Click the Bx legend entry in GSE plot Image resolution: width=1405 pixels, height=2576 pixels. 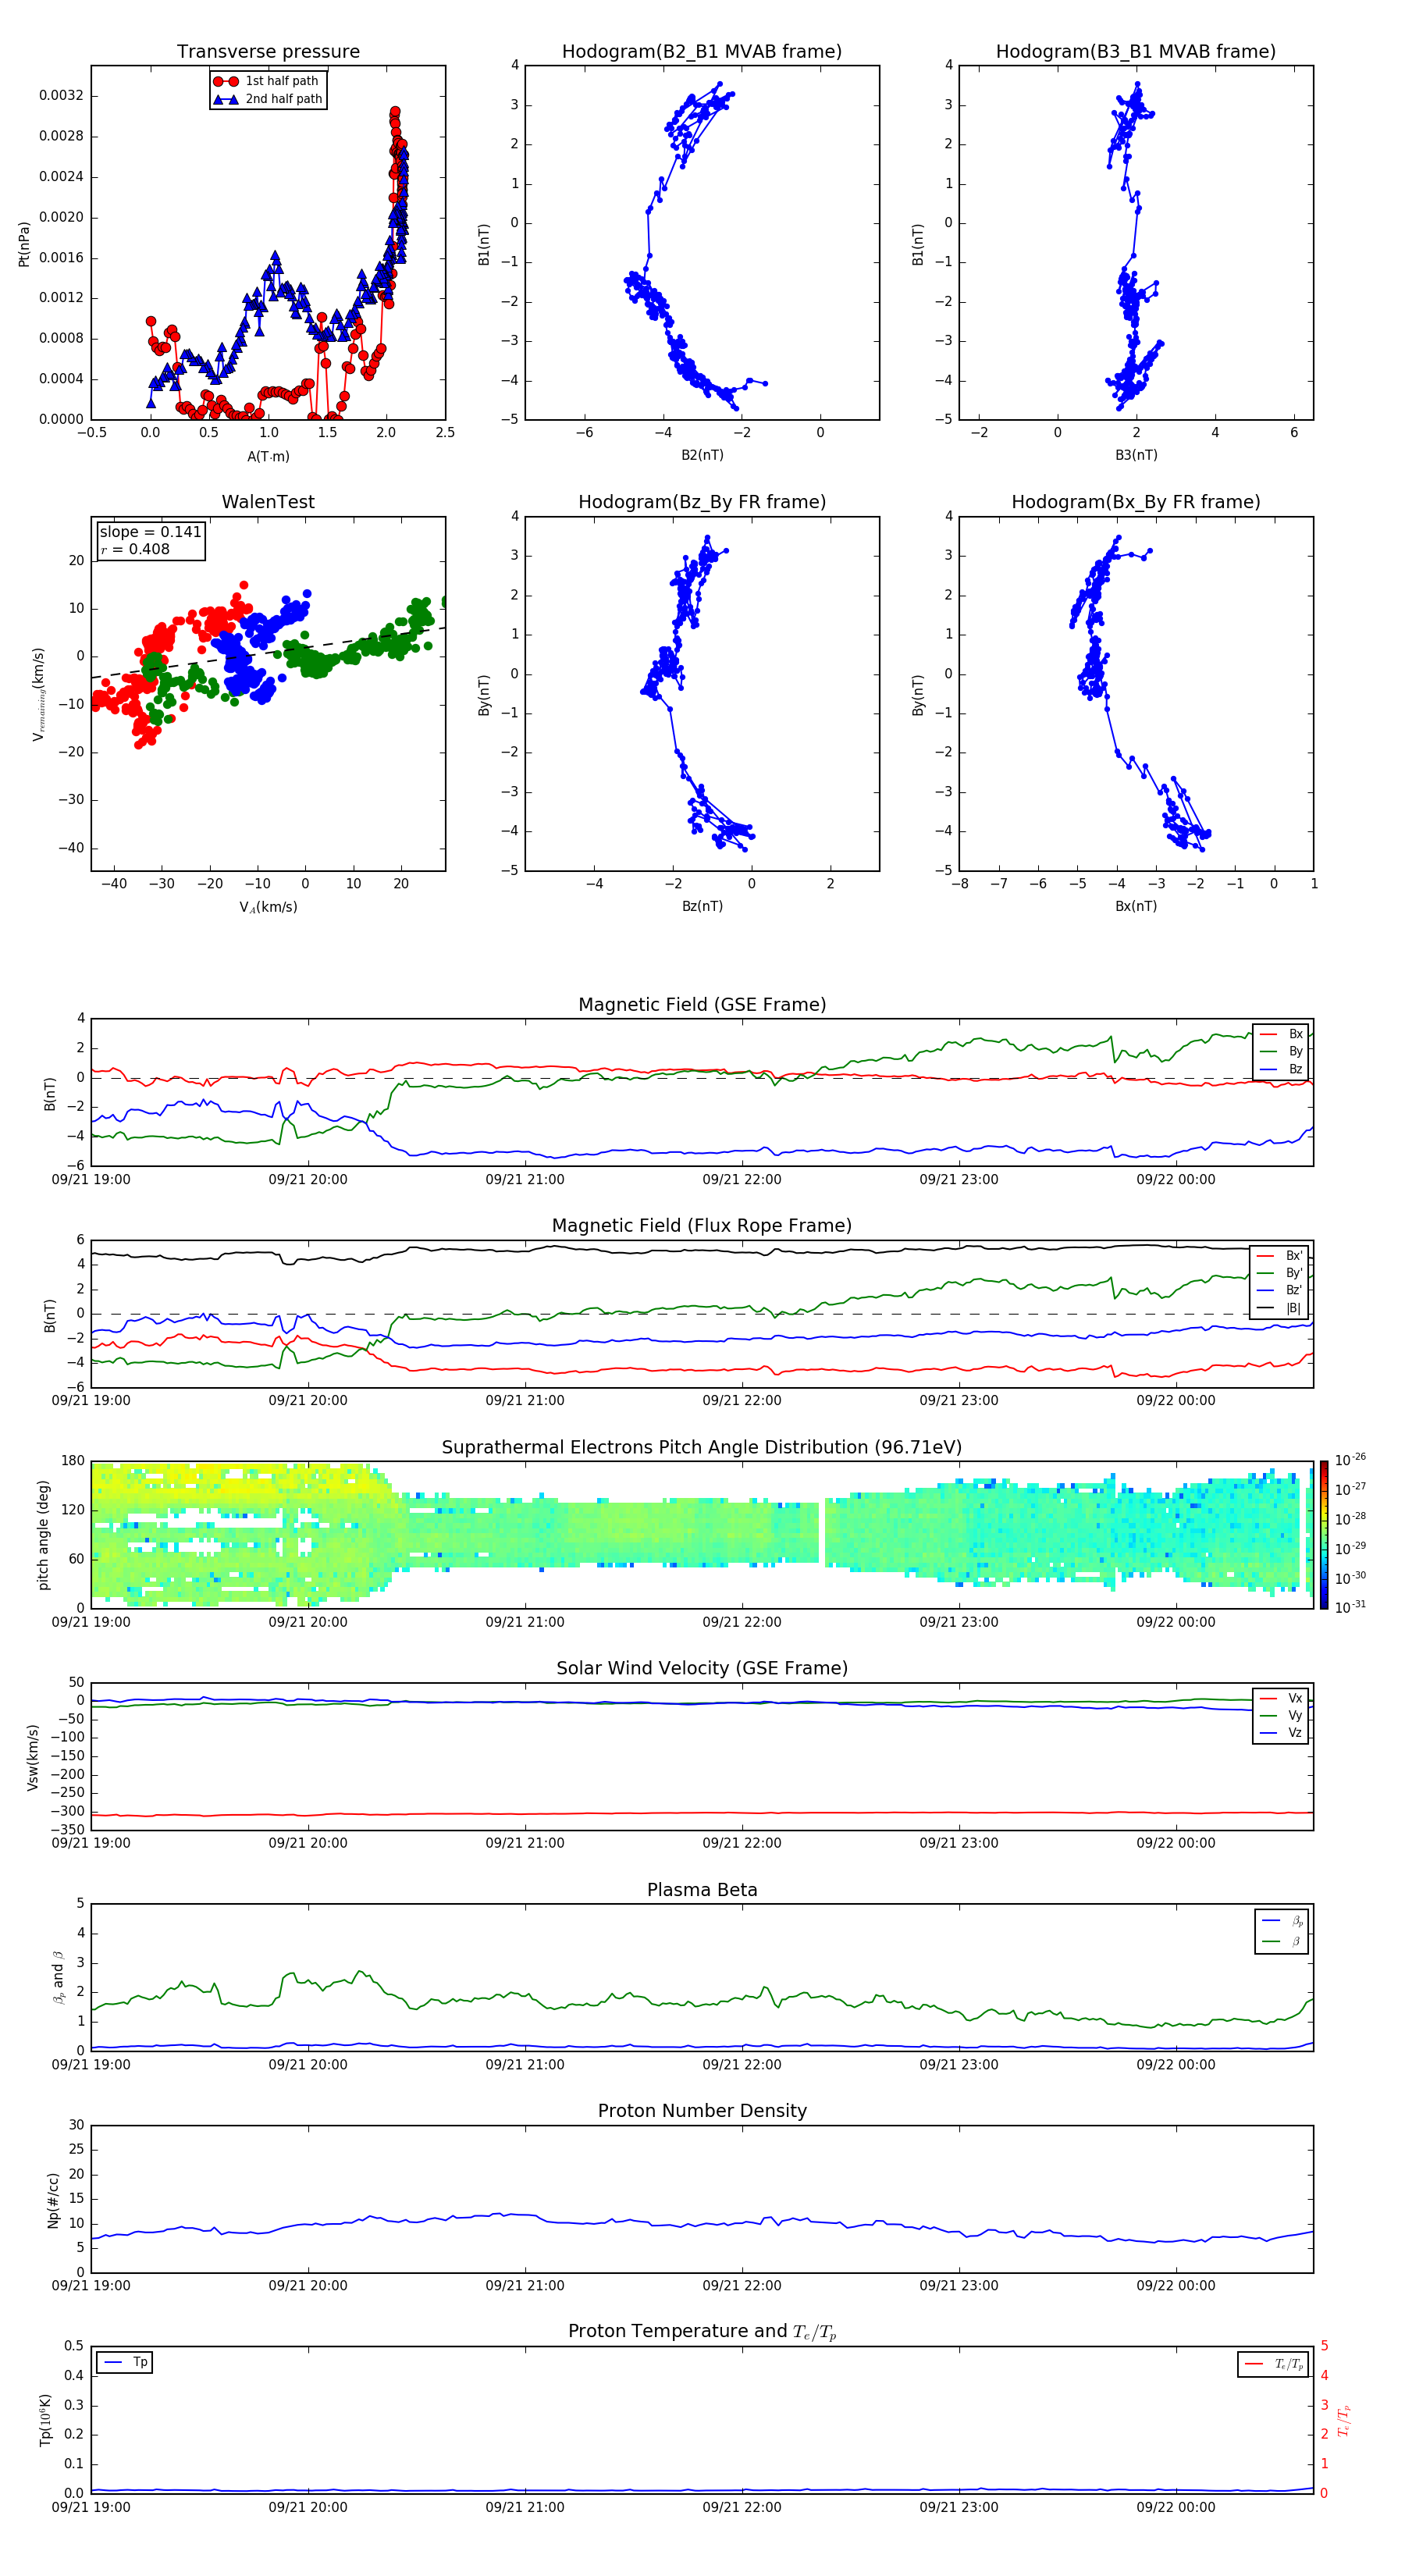(1282, 1034)
